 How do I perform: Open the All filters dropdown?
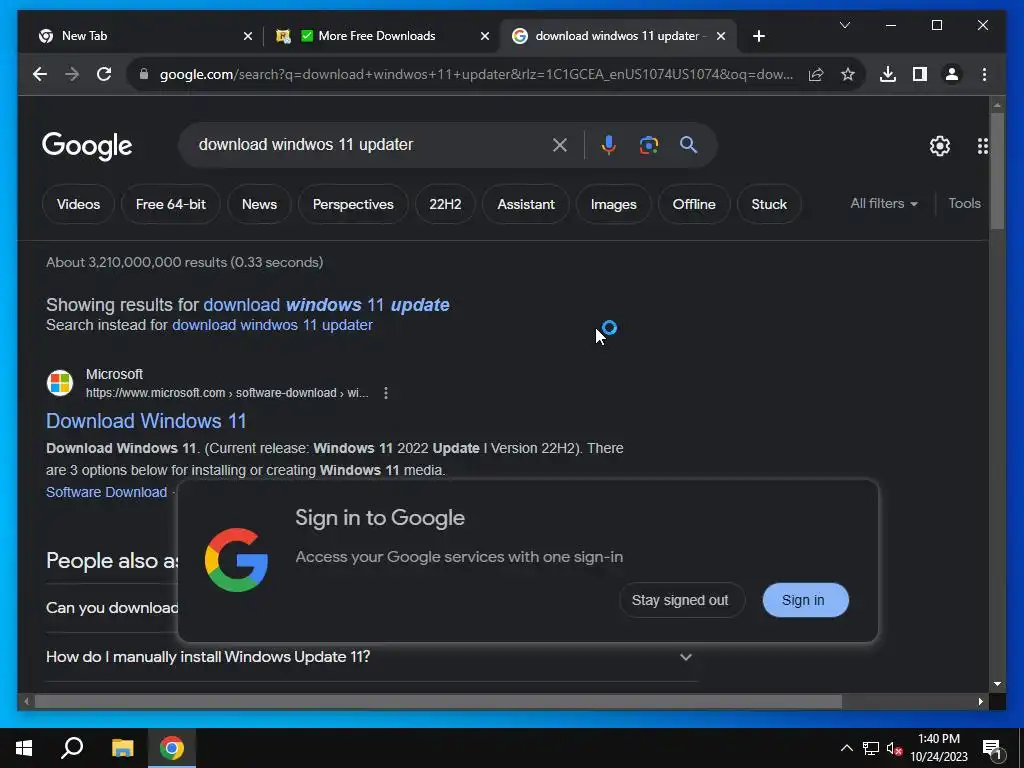click(884, 204)
